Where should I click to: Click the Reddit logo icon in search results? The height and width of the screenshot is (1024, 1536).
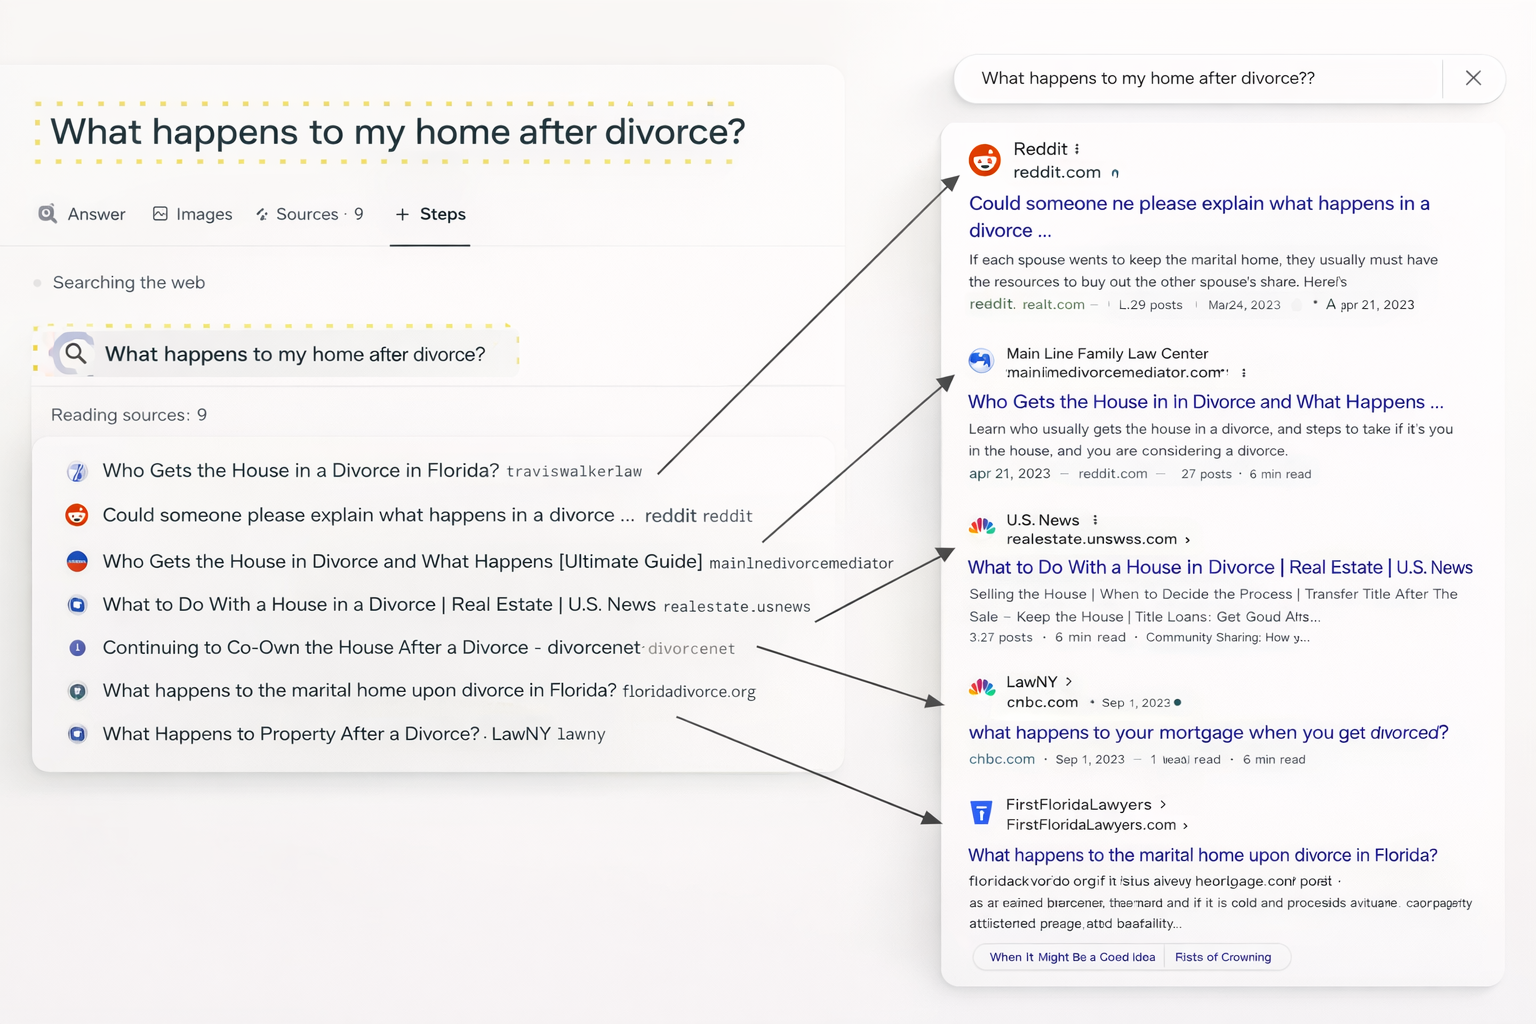point(984,160)
